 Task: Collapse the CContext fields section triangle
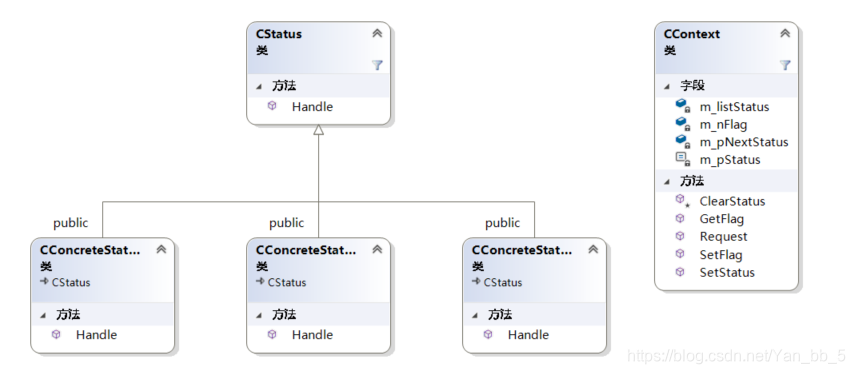click(667, 86)
